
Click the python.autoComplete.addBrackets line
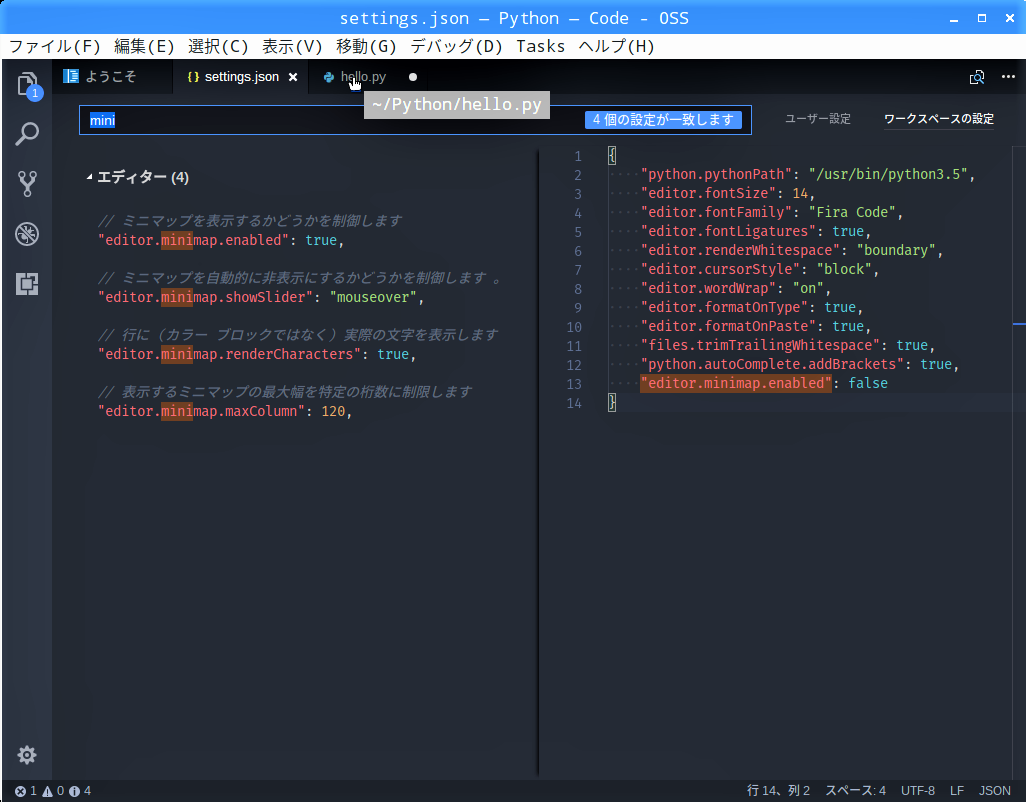(800, 364)
